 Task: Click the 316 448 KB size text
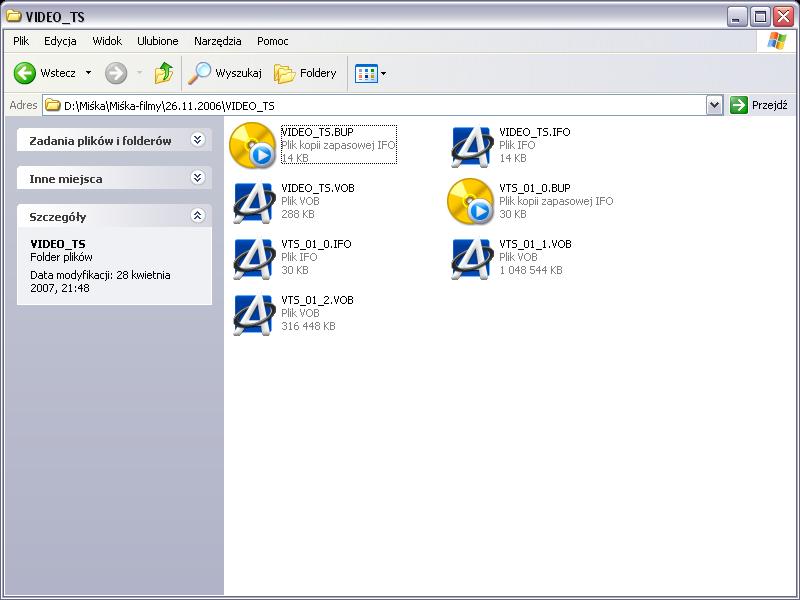(x=308, y=327)
